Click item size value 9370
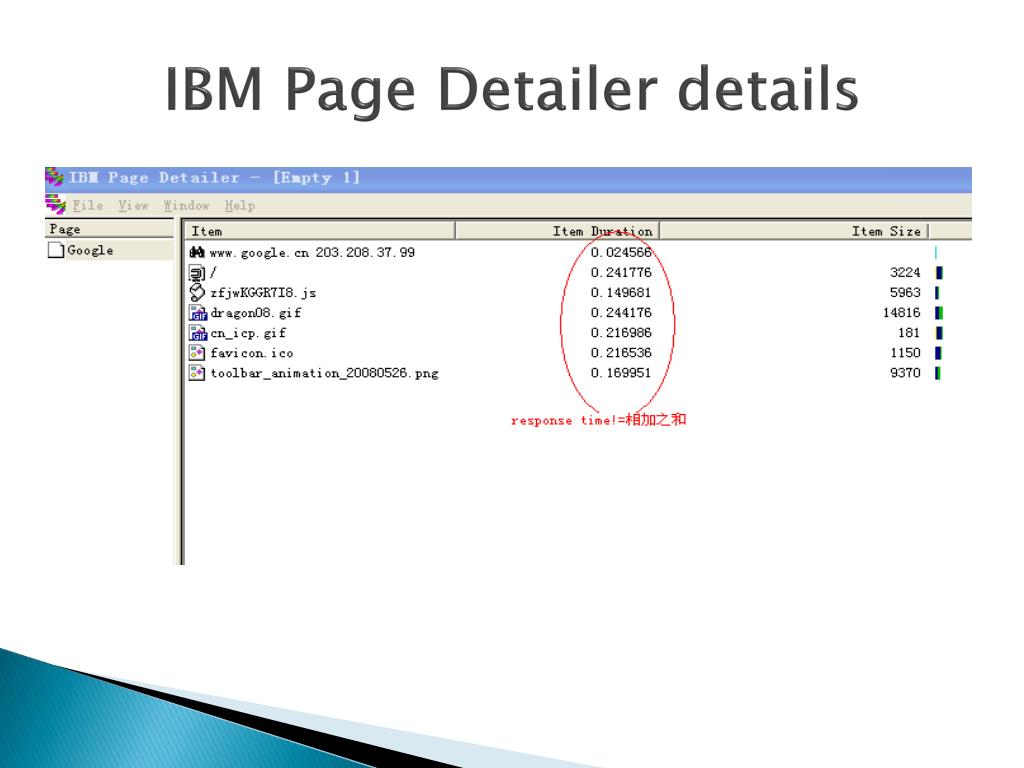Screen dimensions: 1024x768 click(x=905, y=373)
